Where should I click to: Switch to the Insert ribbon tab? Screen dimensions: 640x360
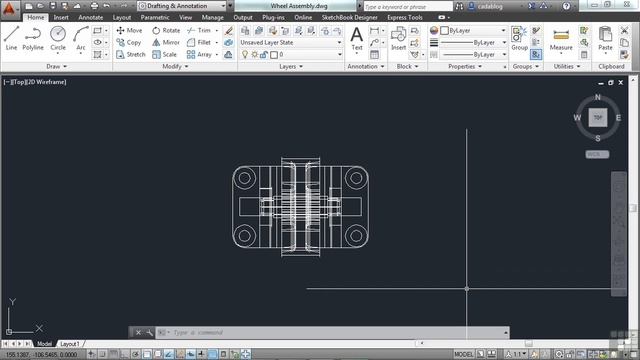(61, 18)
